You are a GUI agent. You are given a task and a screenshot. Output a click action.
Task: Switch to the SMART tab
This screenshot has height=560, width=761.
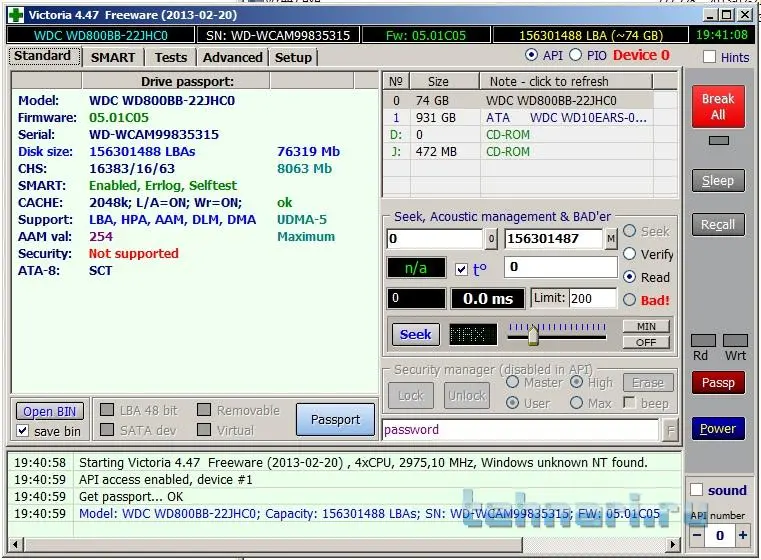[113, 57]
